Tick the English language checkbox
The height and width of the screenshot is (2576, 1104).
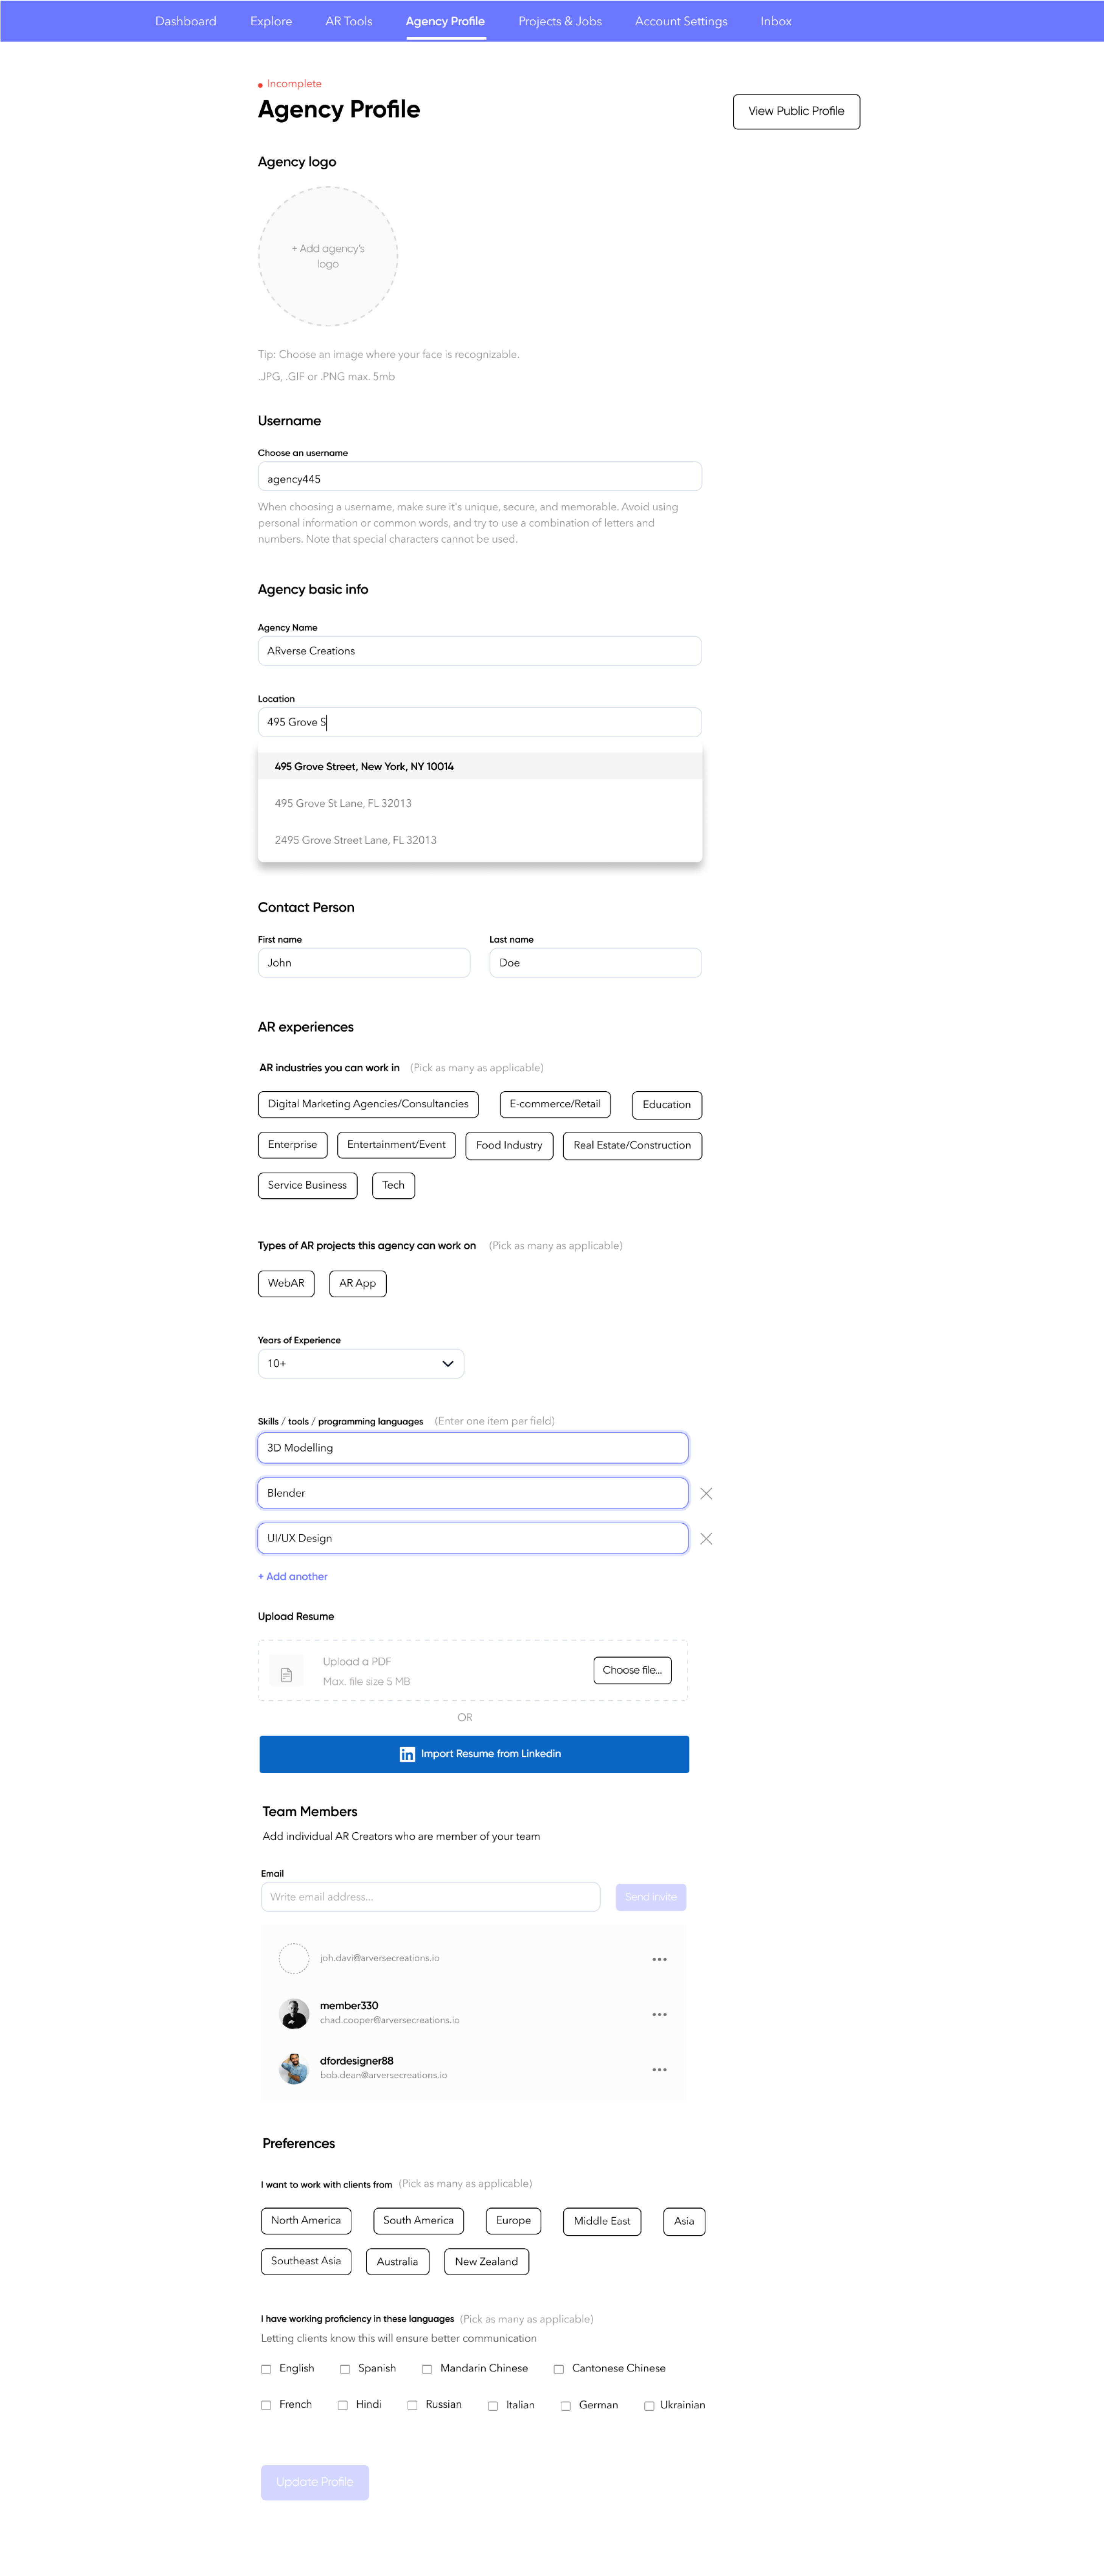coord(266,2369)
